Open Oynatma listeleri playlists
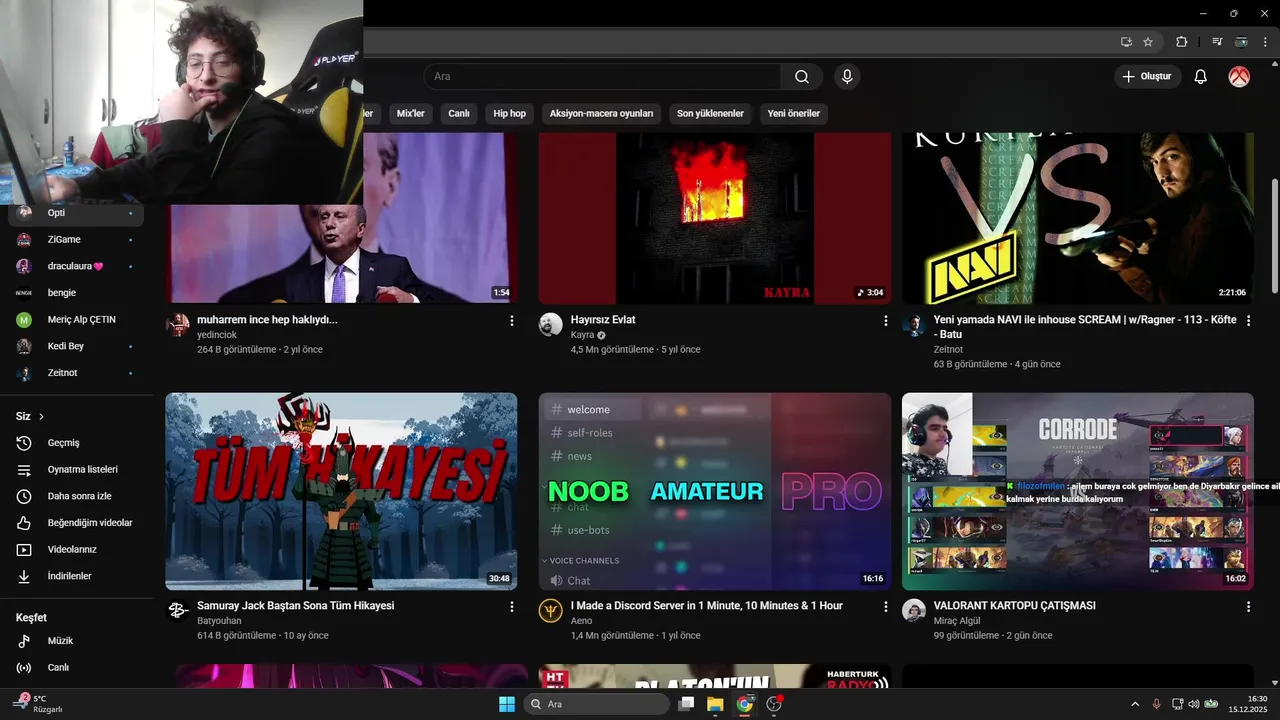Viewport: 1280px width, 720px height. (76, 470)
